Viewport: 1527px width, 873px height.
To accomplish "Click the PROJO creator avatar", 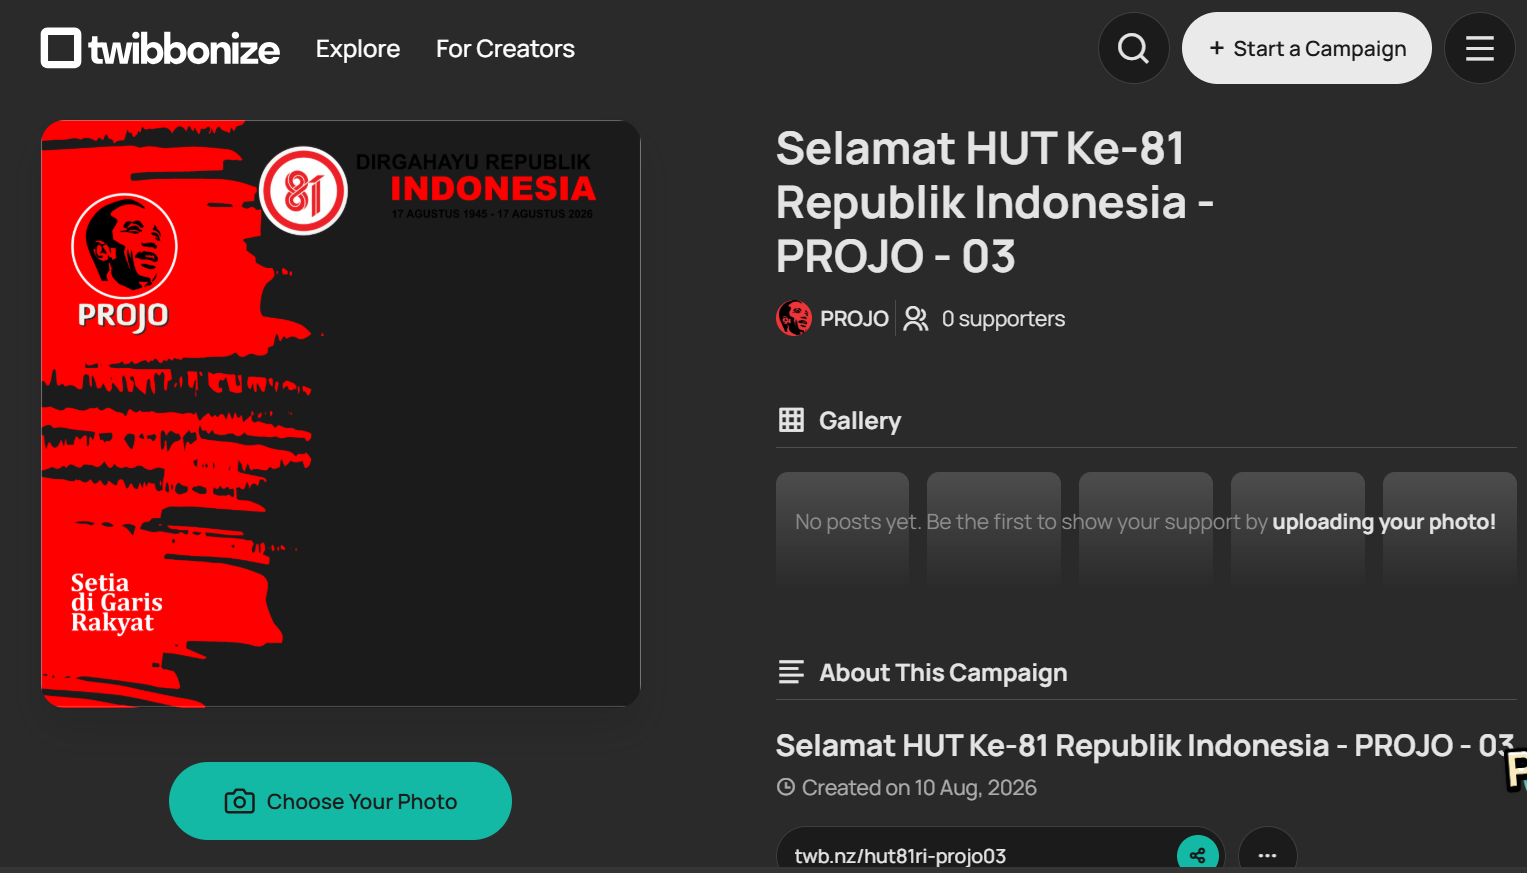I will [x=794, y=318].
